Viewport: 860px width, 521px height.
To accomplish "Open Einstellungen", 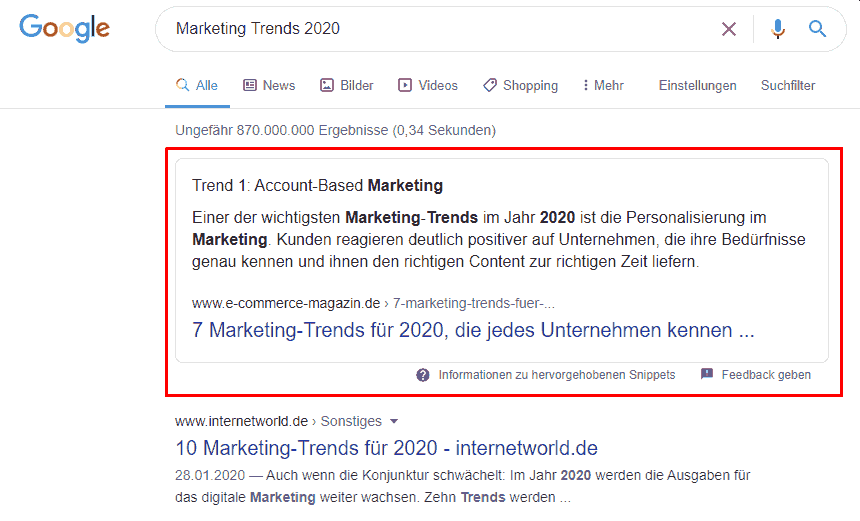I will coord(698,86).
